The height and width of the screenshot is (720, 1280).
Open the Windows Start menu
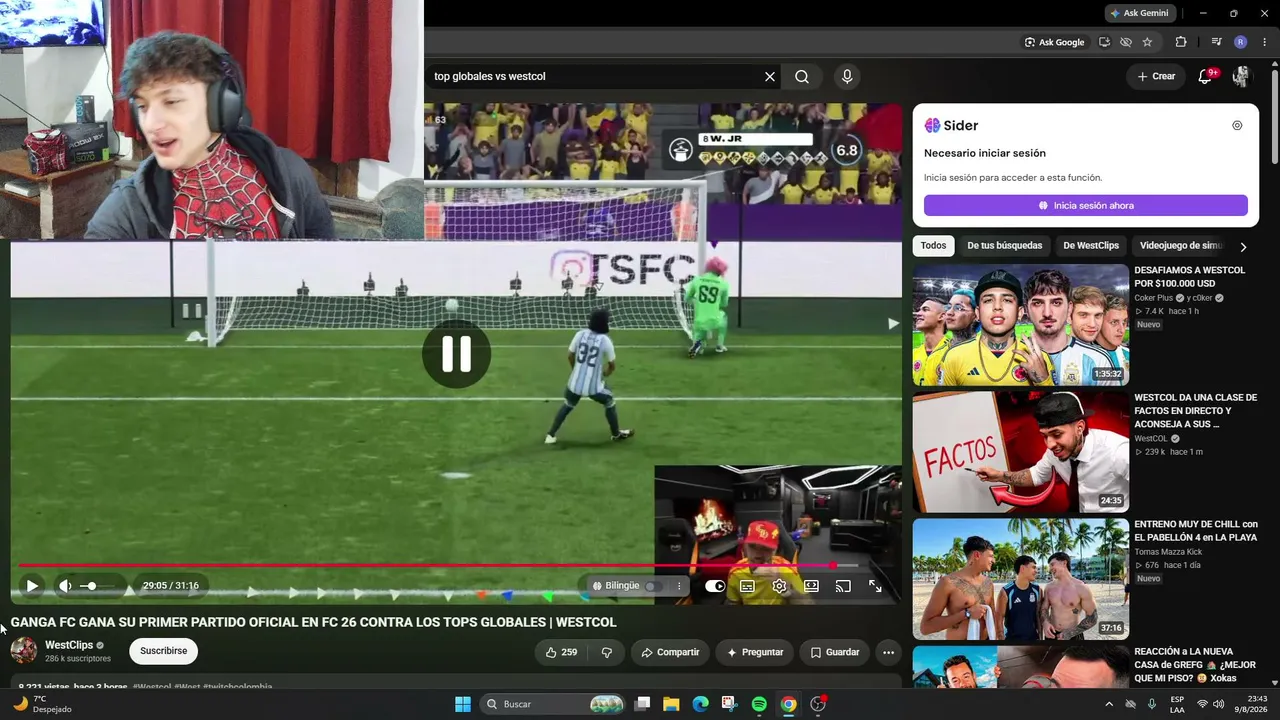tap(463, 704)
